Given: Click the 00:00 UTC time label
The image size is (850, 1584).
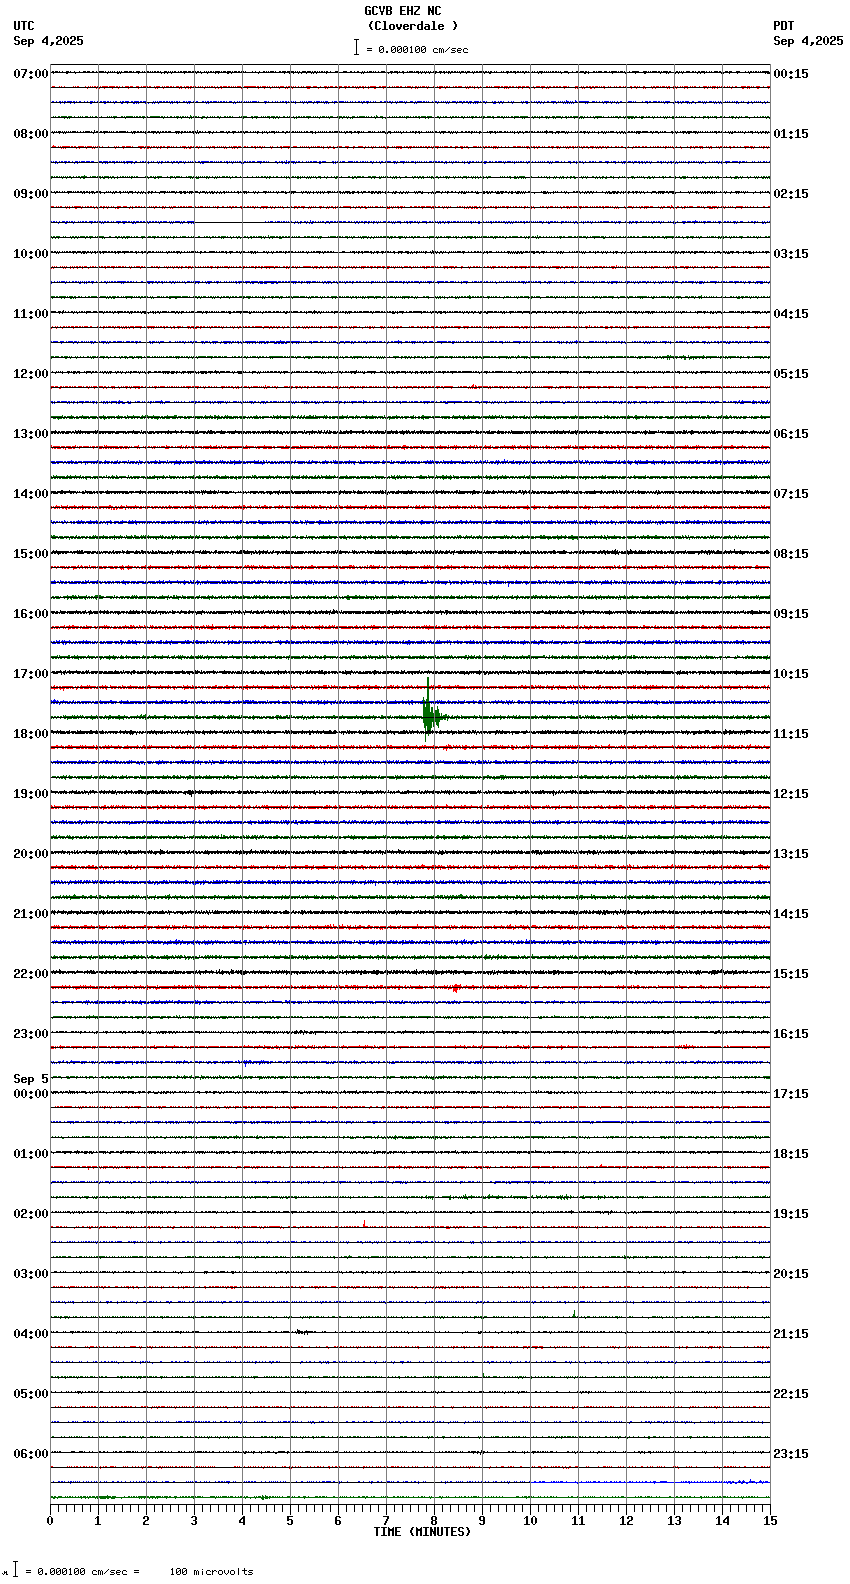Looking at the screenshot, I should (31, 1094).
